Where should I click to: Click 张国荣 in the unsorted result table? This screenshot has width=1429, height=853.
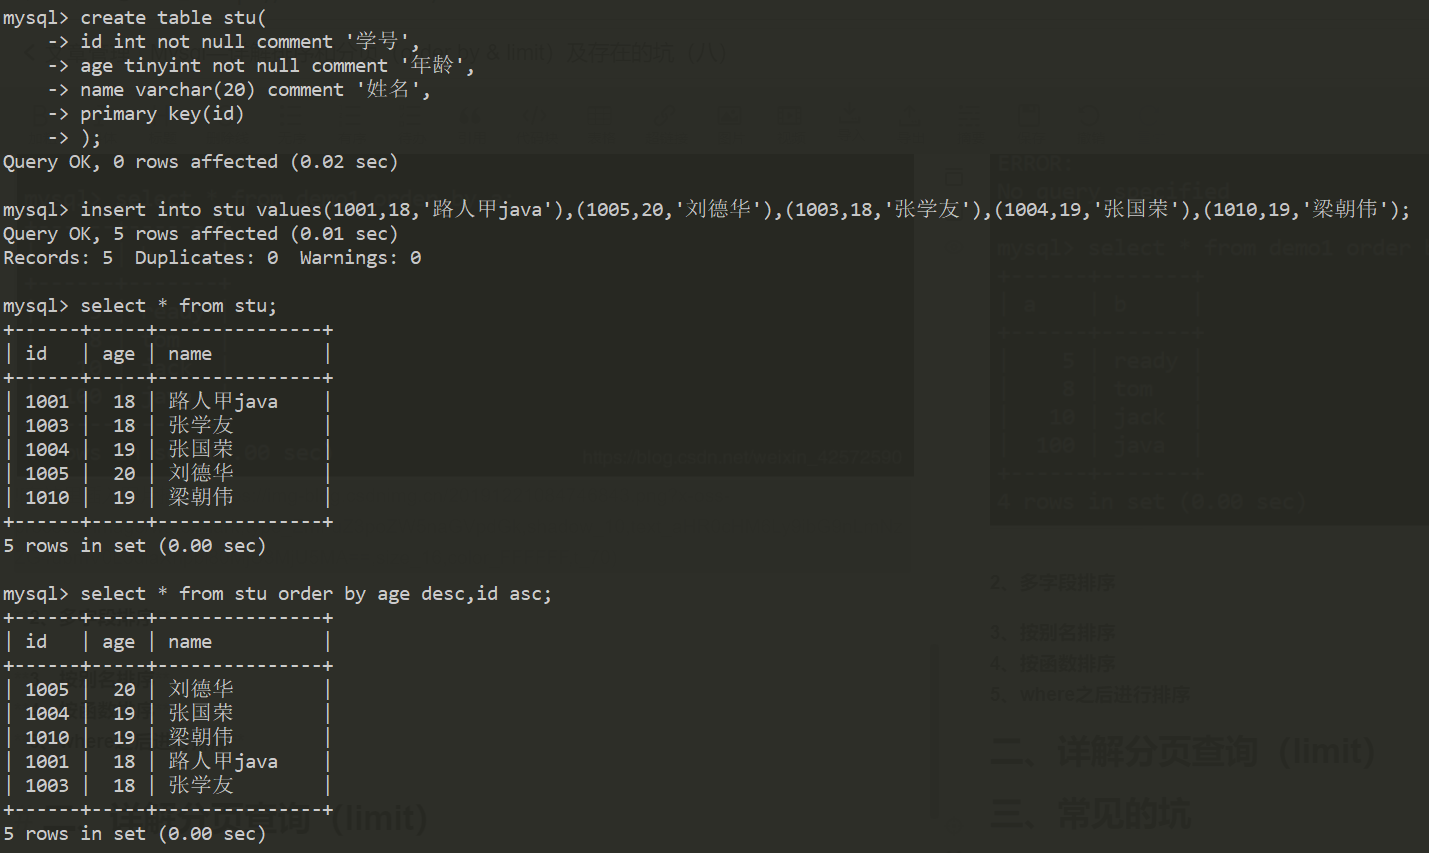pos(201,449)
